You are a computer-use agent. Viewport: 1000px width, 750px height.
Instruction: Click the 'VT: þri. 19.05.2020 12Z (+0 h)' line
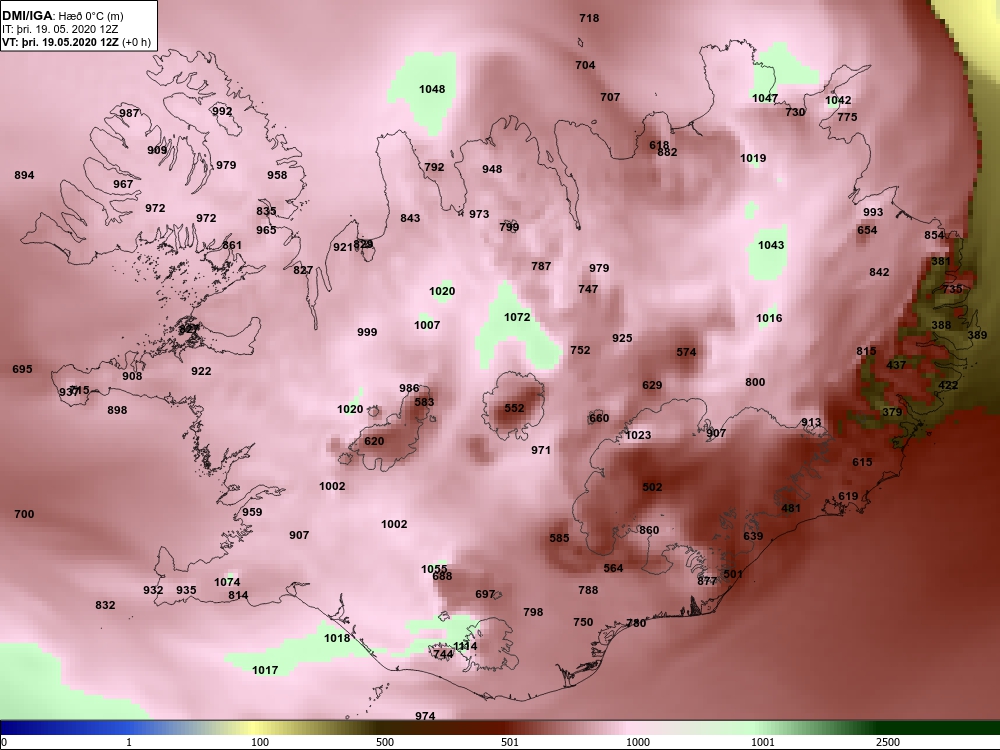click(77, 42)
